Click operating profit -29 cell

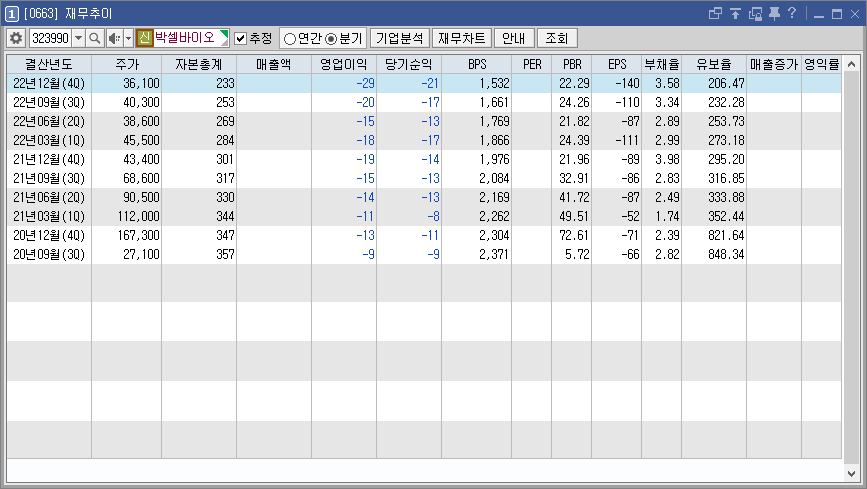pos(344,84)
